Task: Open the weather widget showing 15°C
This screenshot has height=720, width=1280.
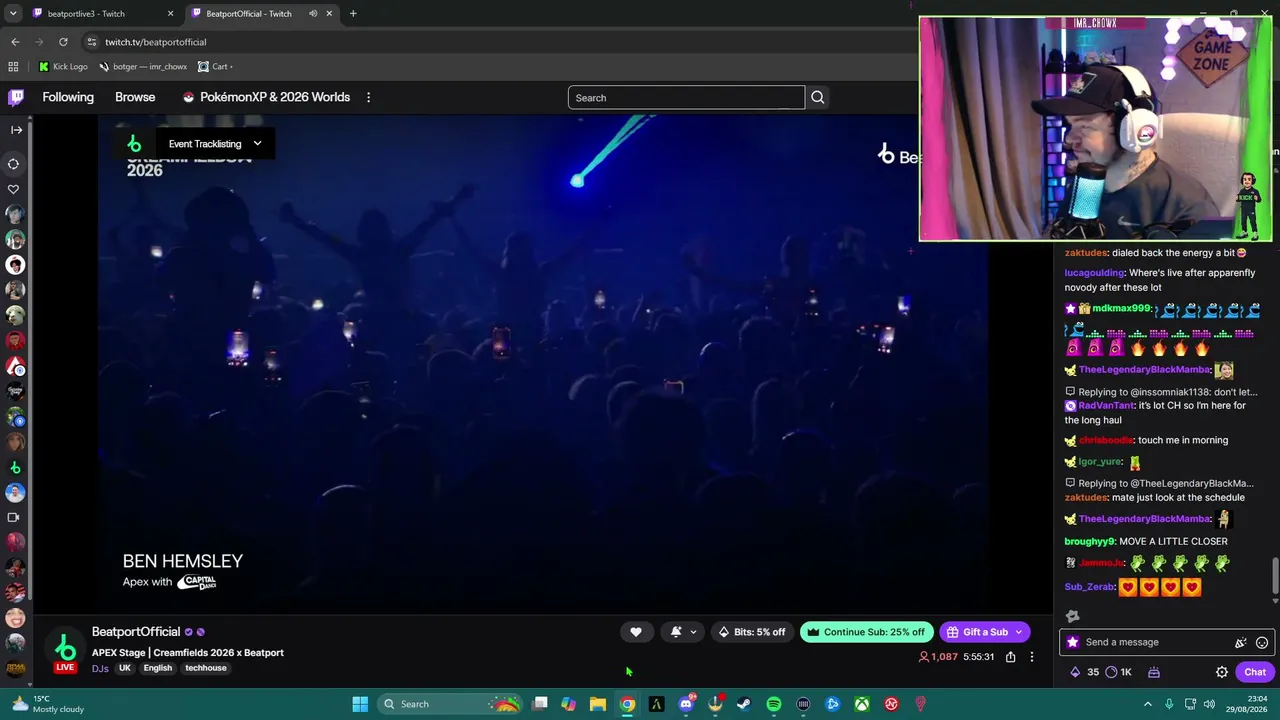Action: (46, 704)
